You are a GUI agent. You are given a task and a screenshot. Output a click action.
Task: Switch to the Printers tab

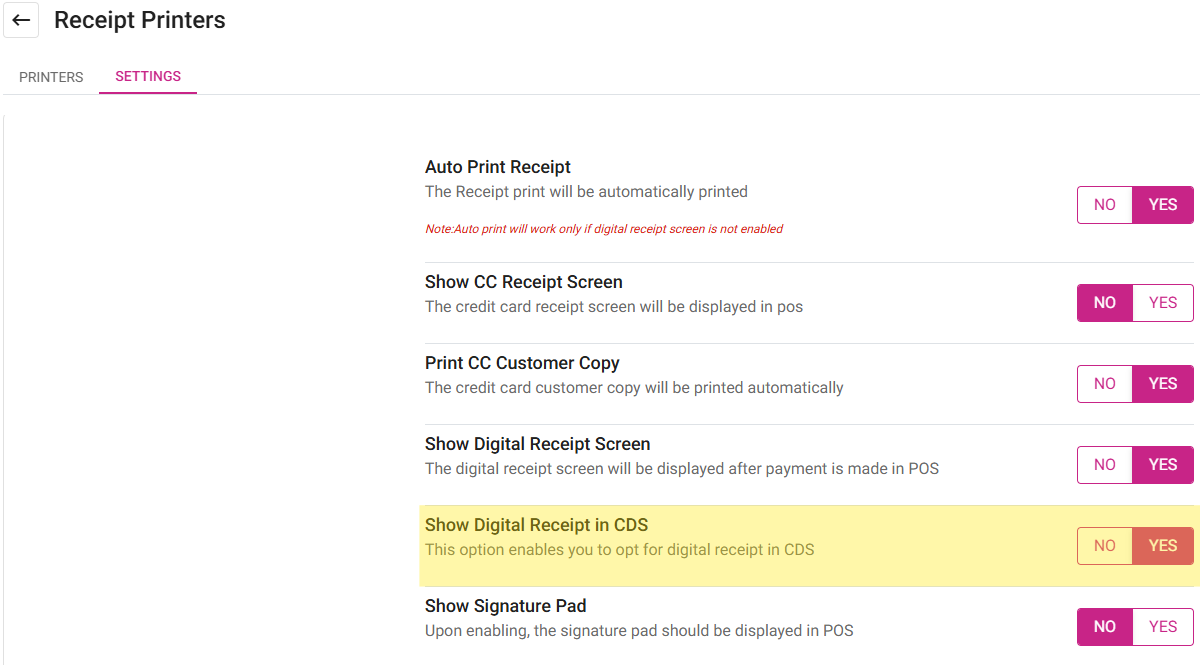click(51, 77)
